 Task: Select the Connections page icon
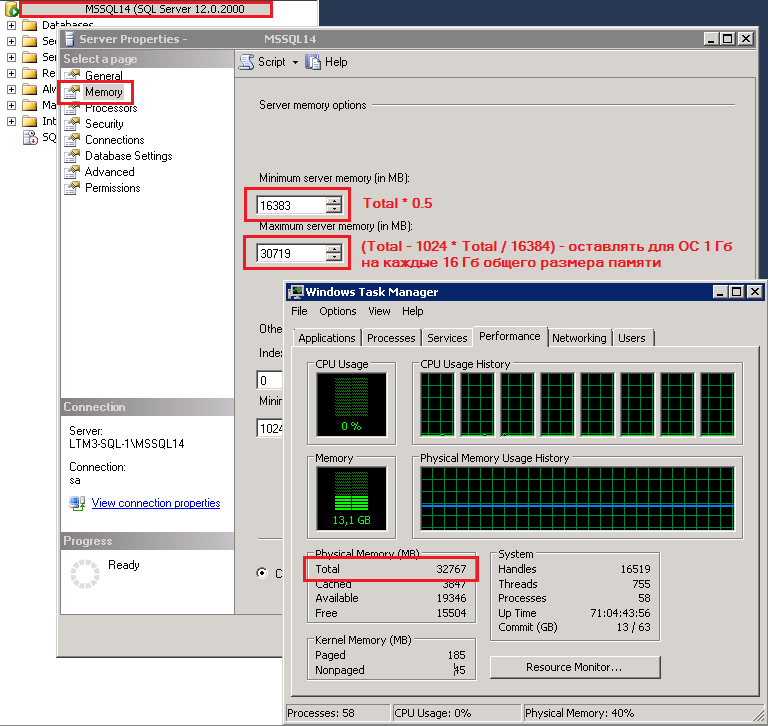tap(72, 140)
